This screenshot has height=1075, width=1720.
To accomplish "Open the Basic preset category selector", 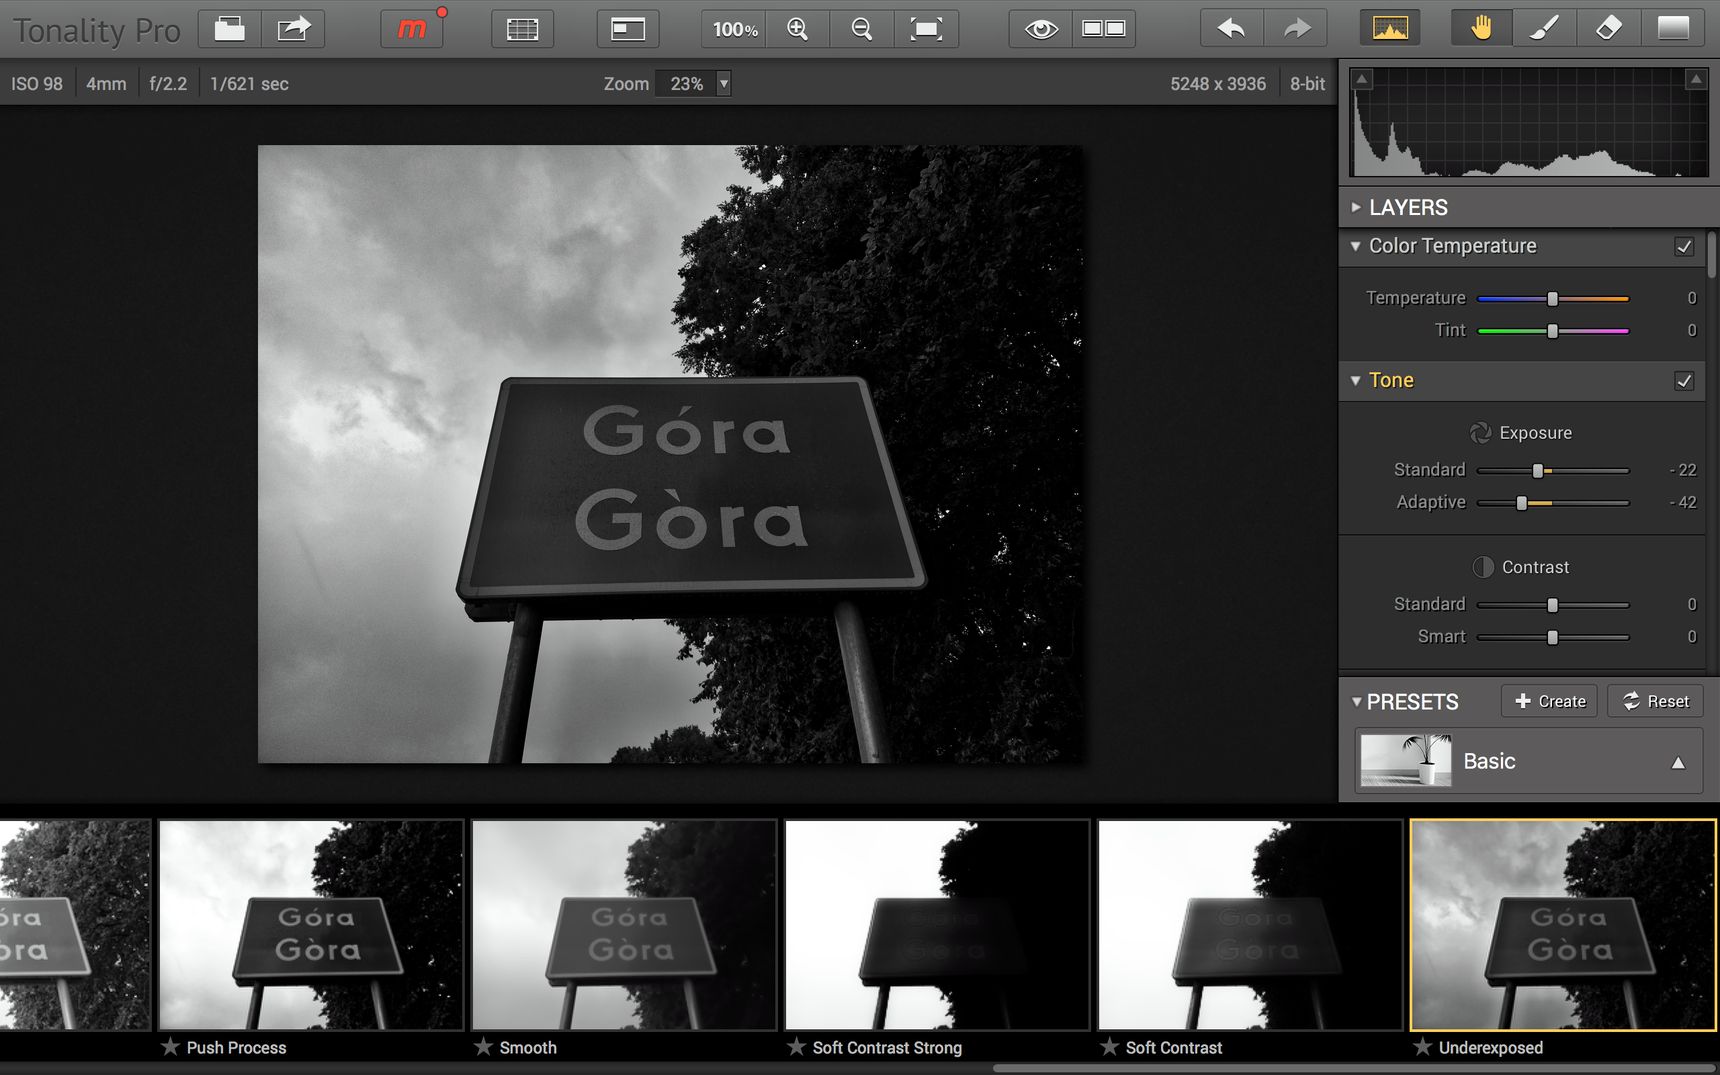I will [x=1528, y=761].
